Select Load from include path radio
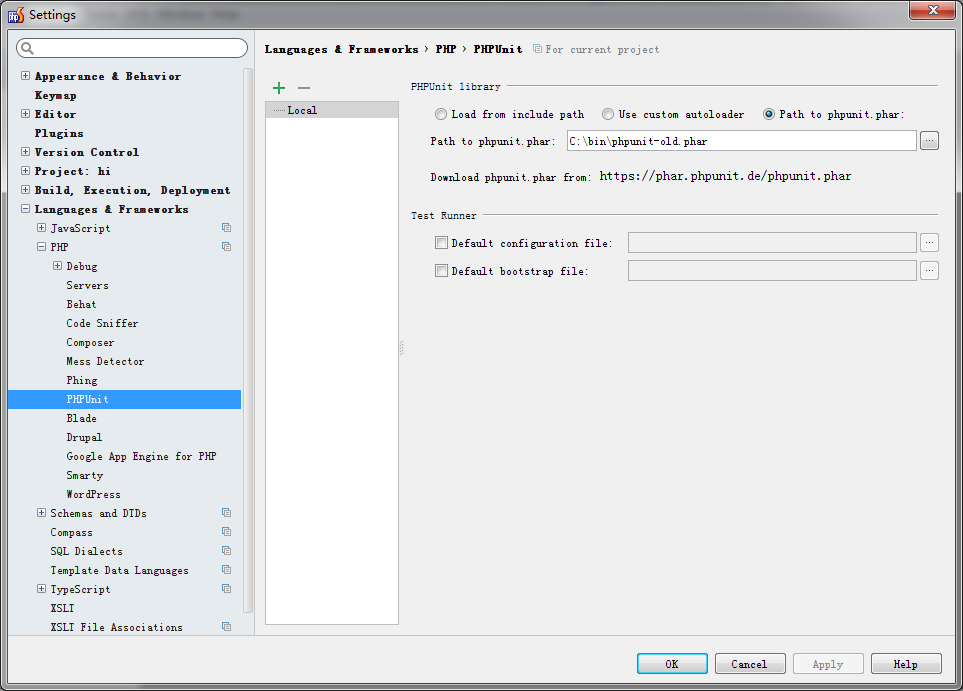This screenshot has height=691, width=963. point(441,115)
